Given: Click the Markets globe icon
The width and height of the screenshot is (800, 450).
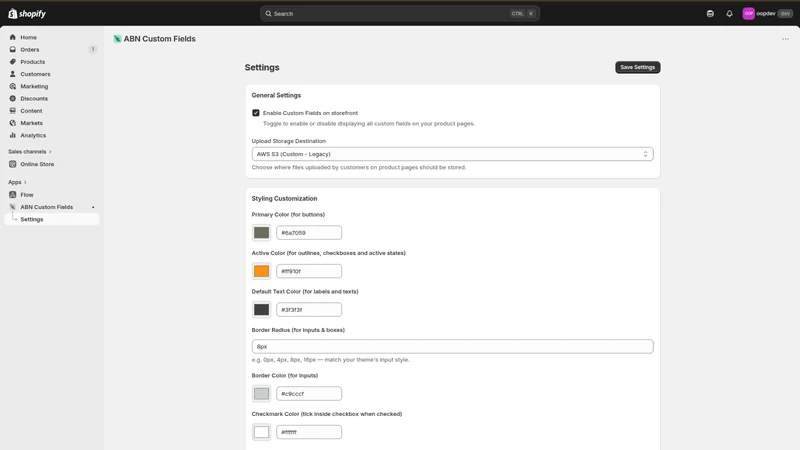Looking at the screenshot, I should [13, 123].
